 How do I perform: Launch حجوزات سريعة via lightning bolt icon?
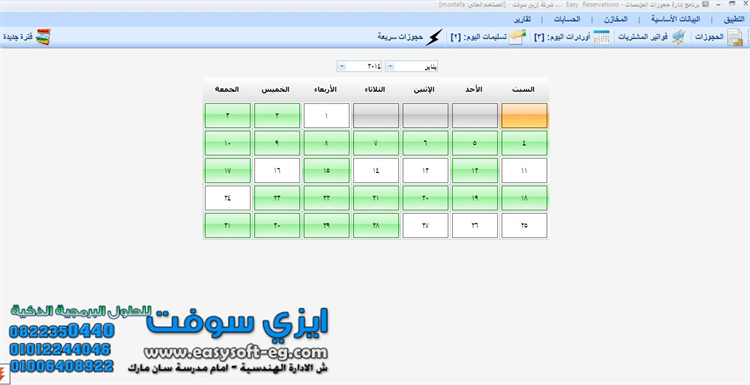pos(434,37)
